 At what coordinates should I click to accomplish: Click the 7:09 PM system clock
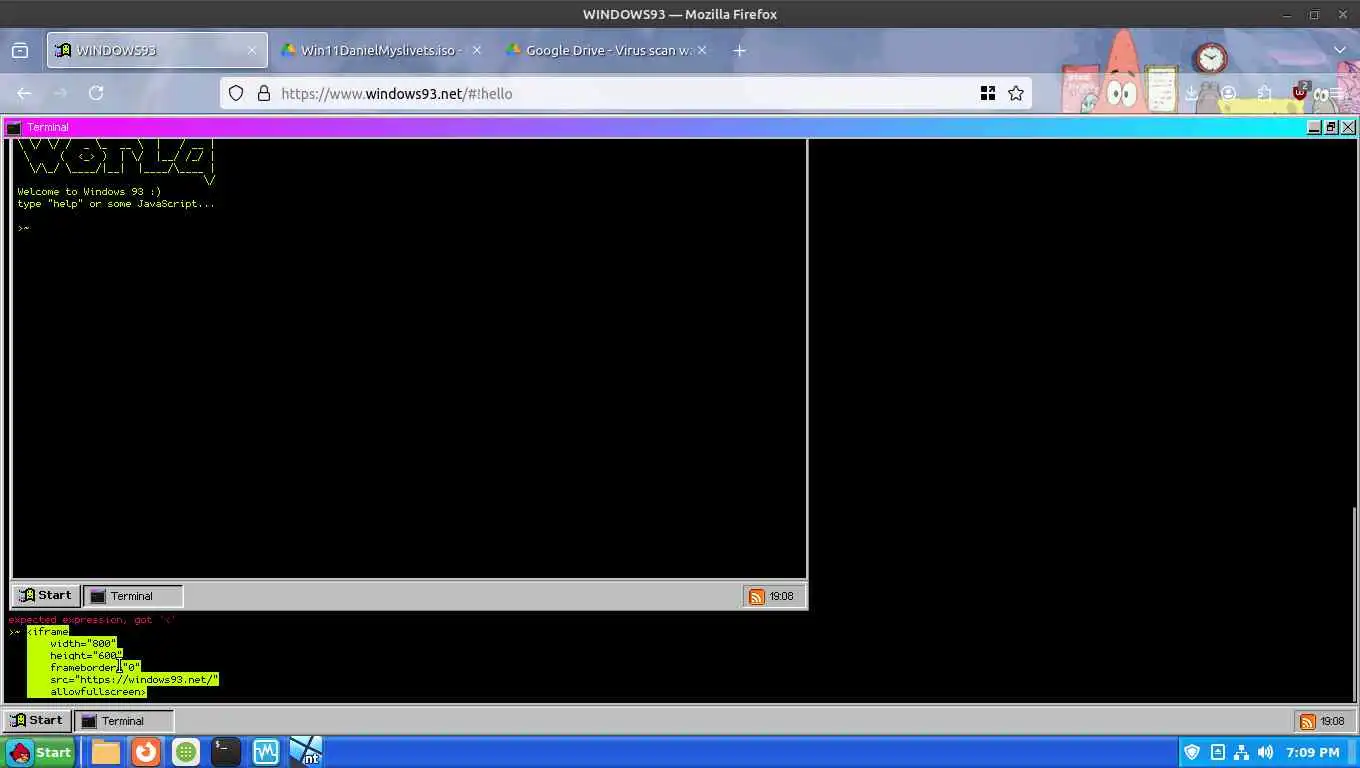point(1313,752)
